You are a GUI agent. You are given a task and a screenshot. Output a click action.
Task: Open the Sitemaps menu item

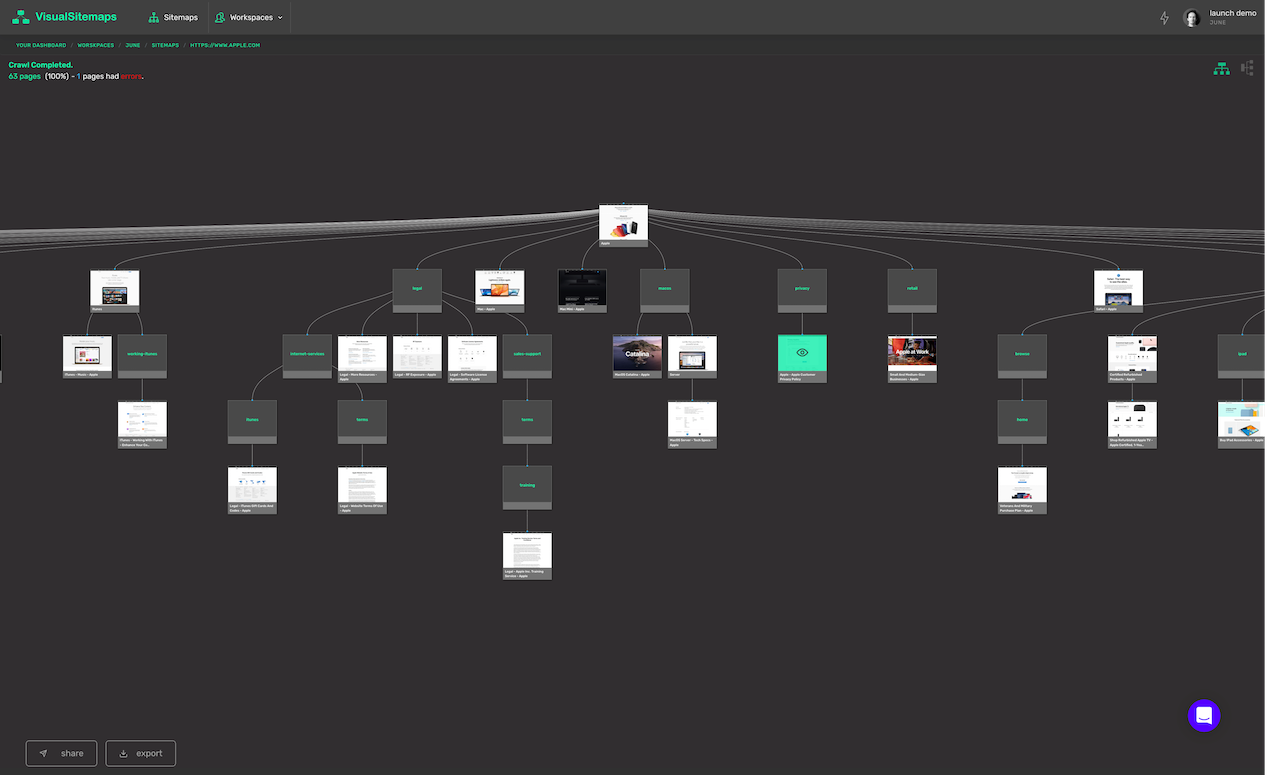(173, 17)
